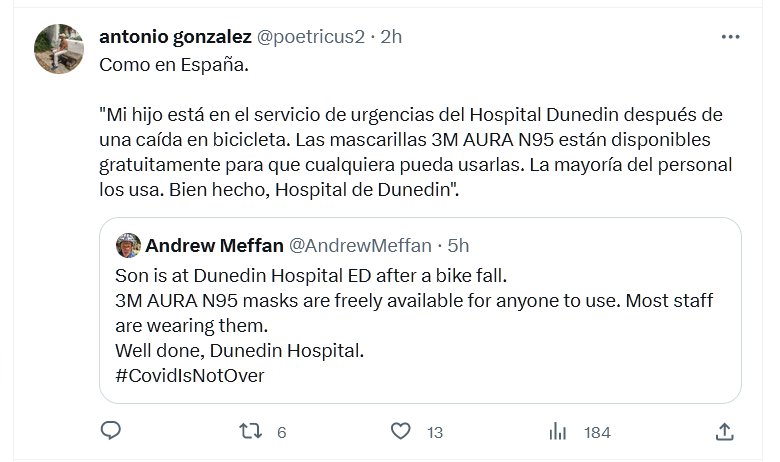Open antonio gonzalez's profile via display name
This screenshot has width=780, height=462.
coord(176,37)
